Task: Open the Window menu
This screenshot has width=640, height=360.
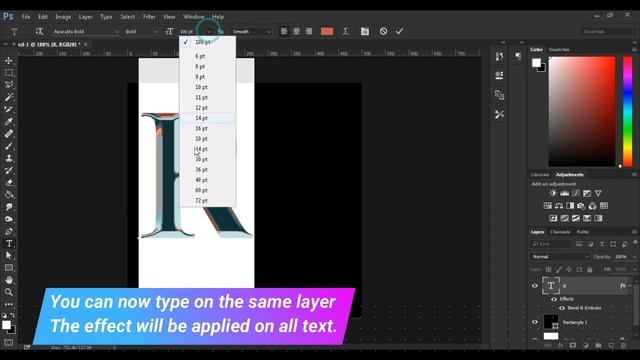Action: tap(193, 17)
